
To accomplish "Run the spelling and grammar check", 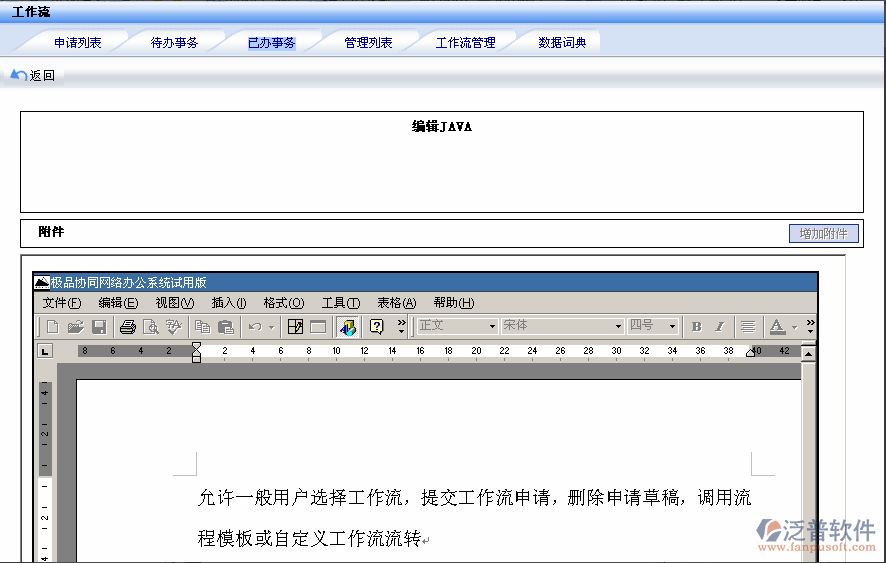I will [174, 326].
